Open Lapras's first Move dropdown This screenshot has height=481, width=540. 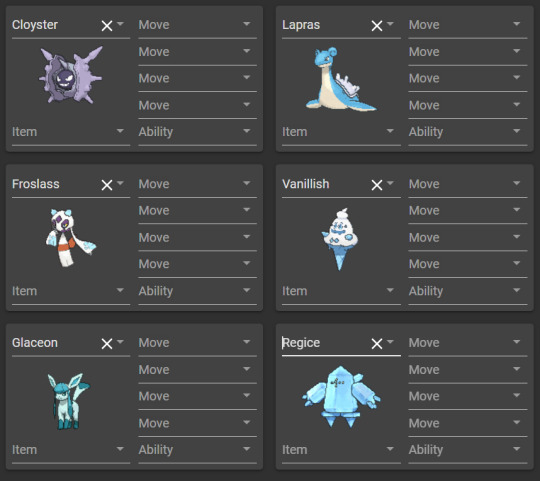coord(468,25)
